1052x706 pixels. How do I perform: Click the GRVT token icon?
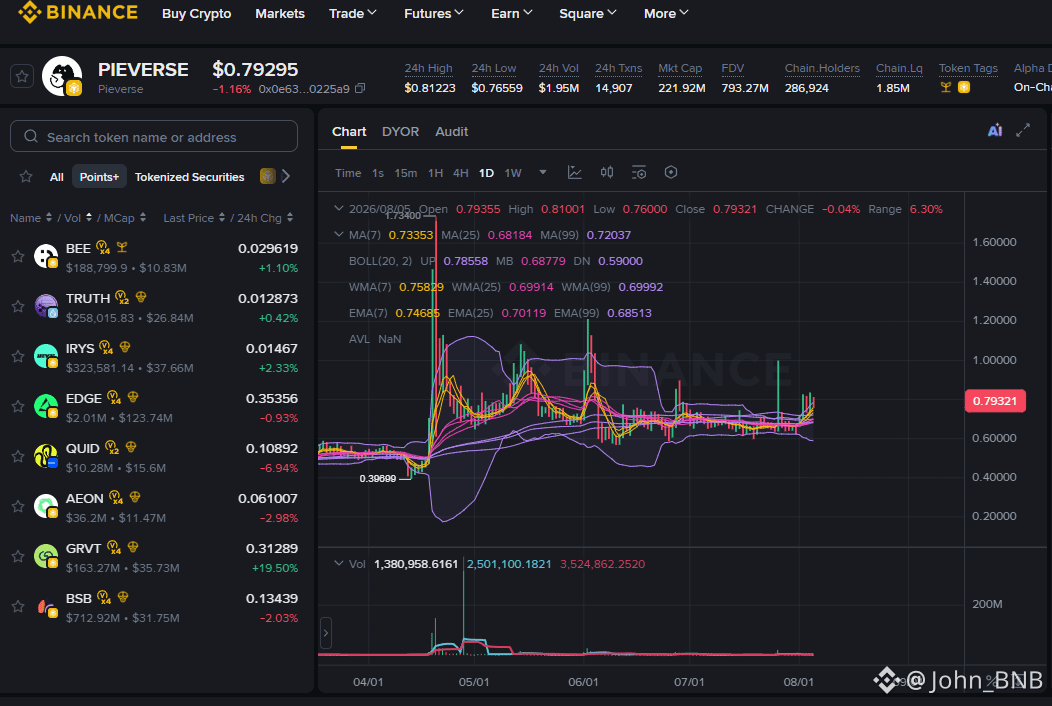[46, 556]
